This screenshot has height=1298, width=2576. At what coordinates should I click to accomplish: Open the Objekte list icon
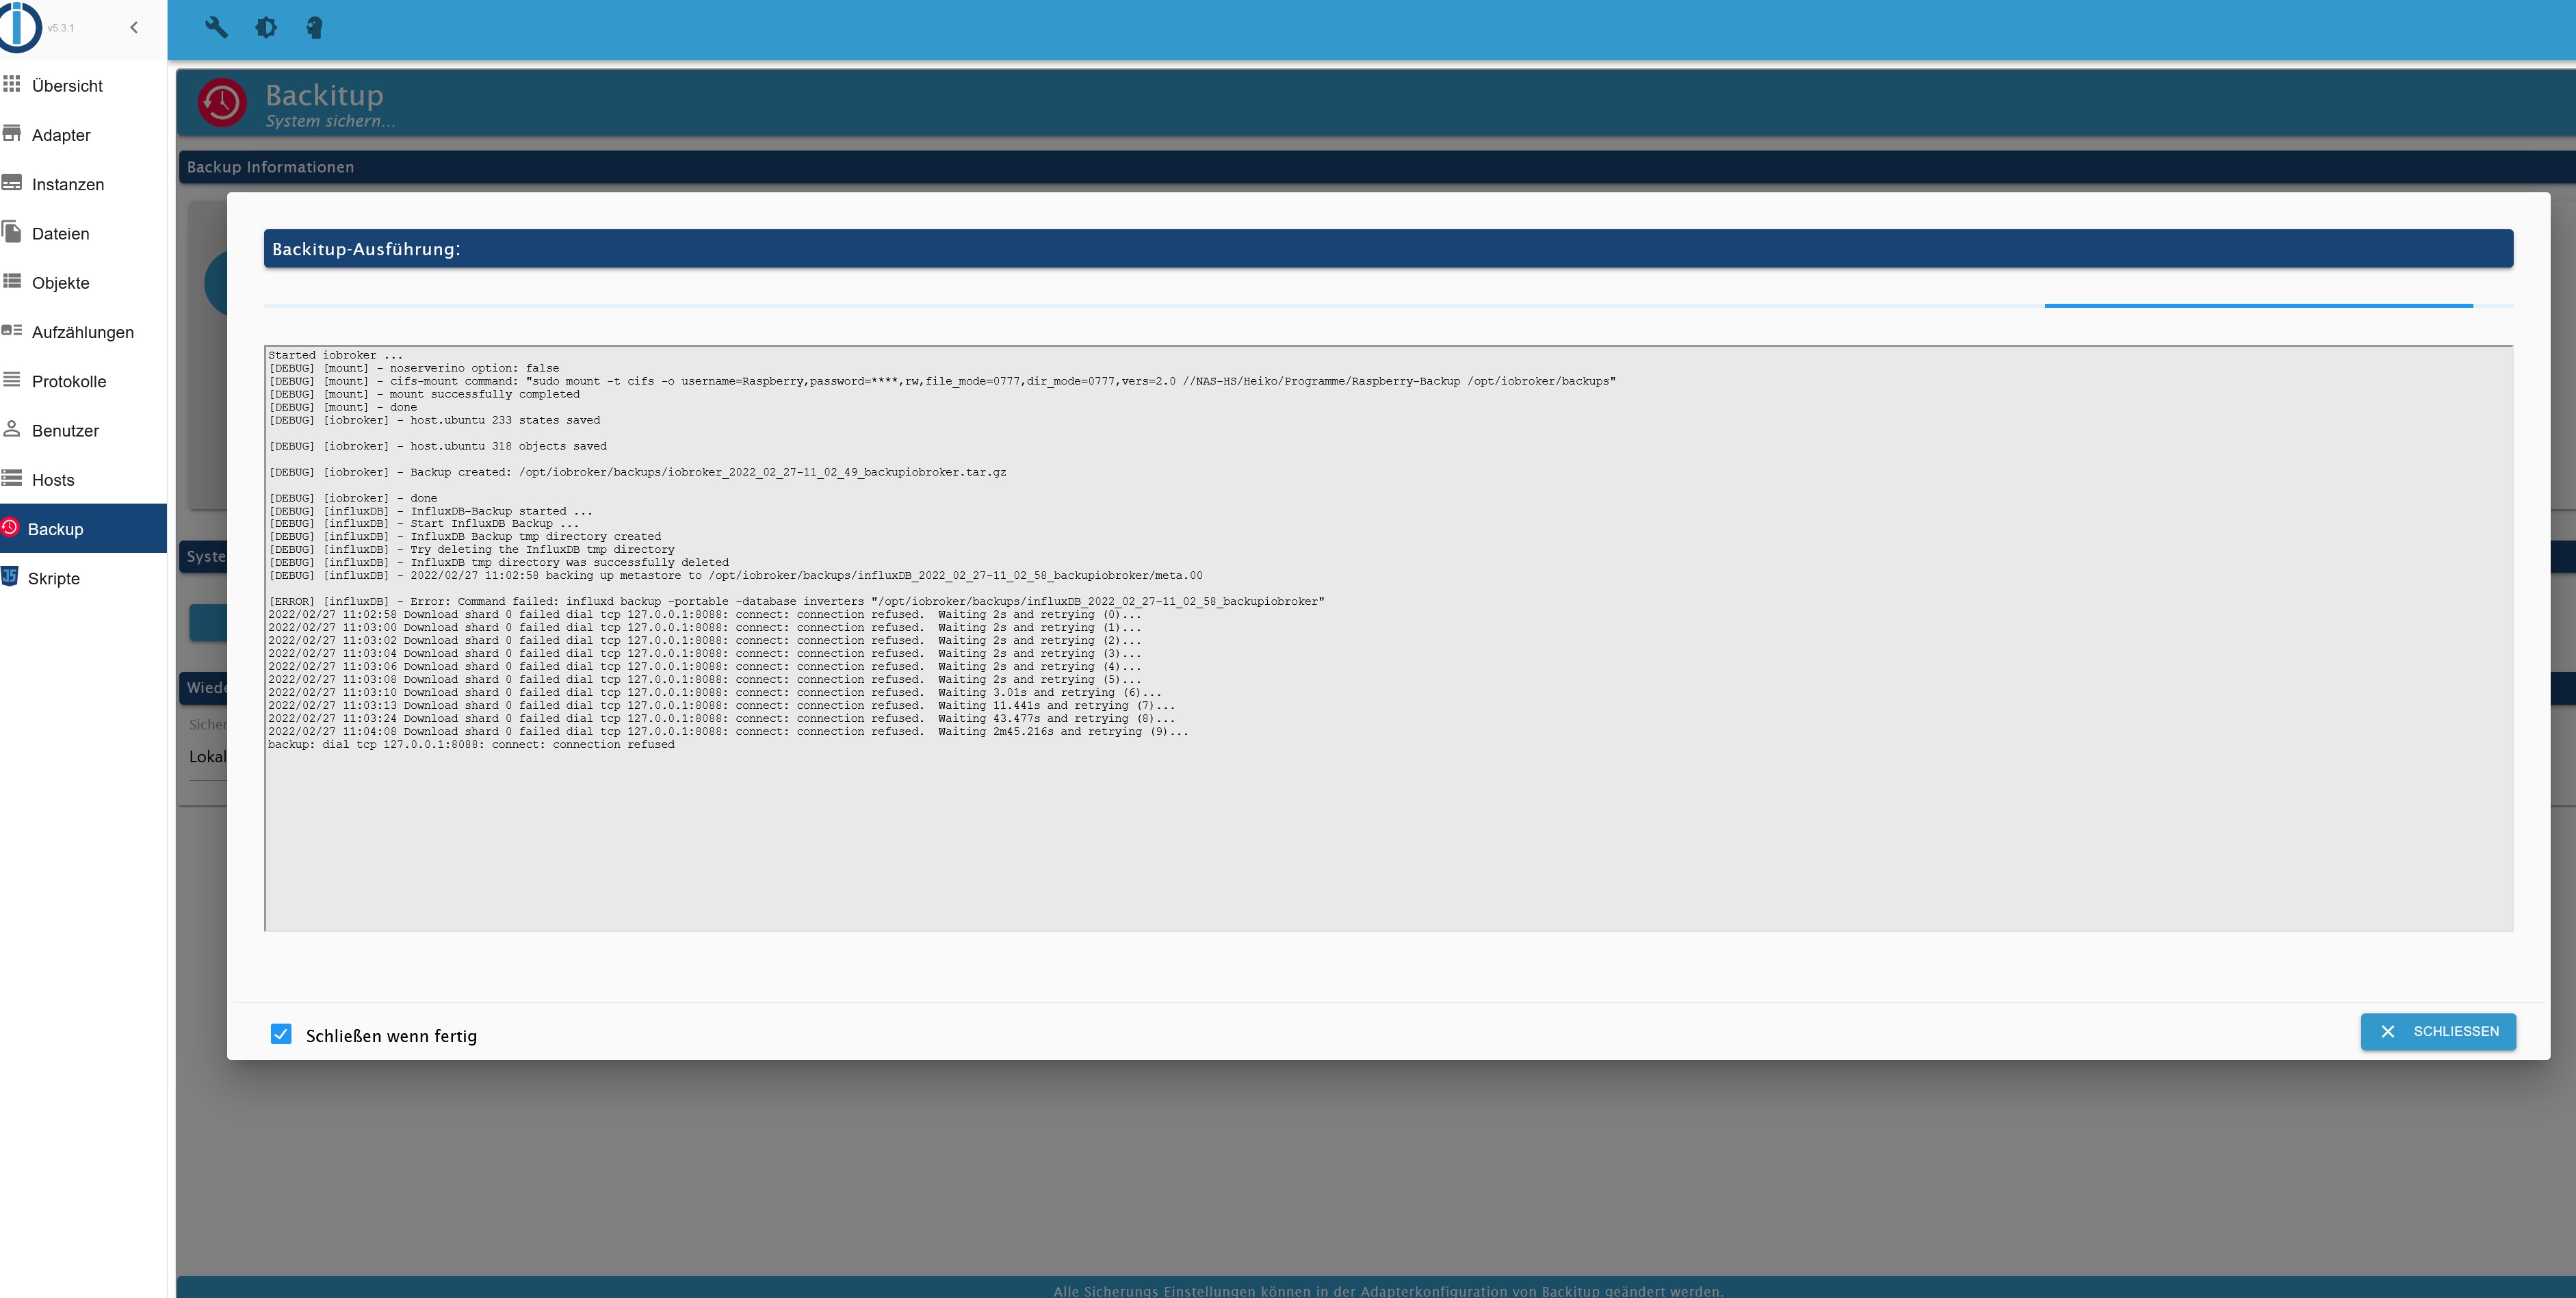[x=11, y=282]
